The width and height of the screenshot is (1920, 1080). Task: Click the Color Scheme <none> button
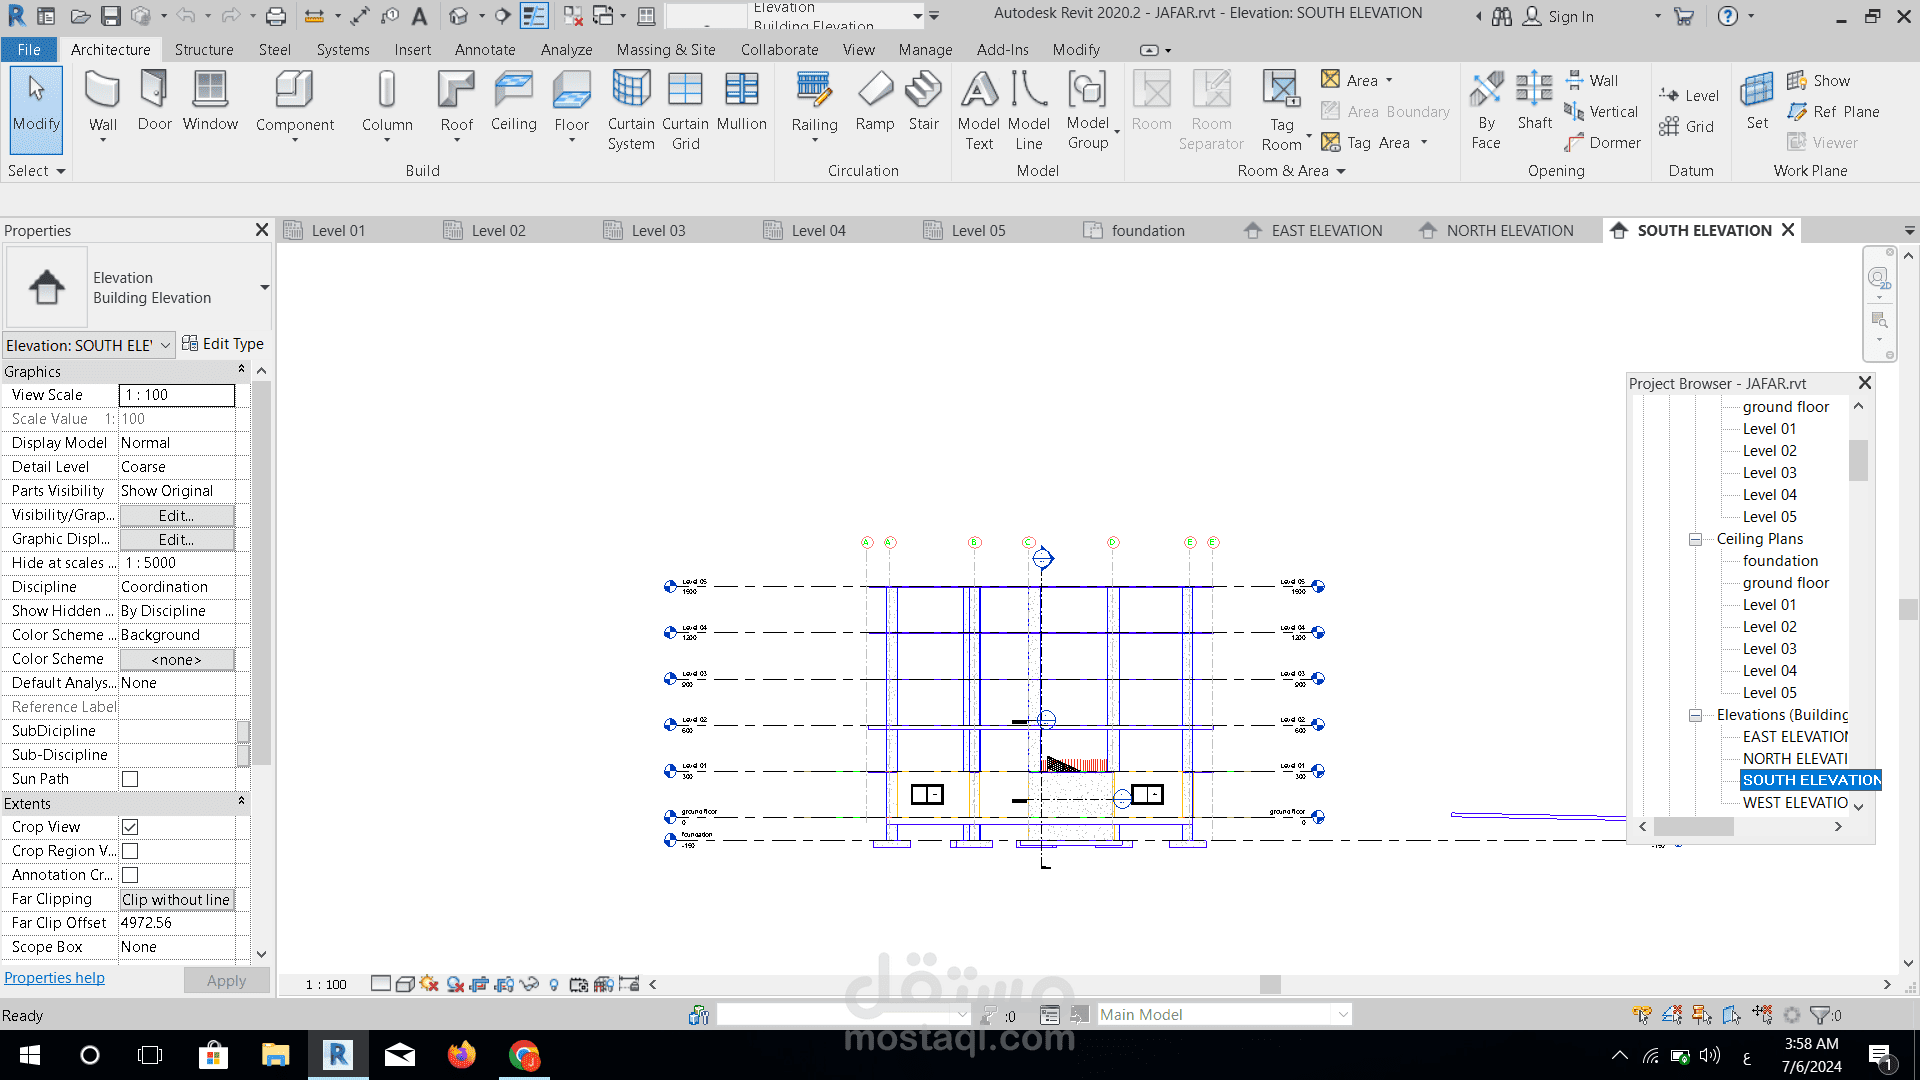coord(177,660)
